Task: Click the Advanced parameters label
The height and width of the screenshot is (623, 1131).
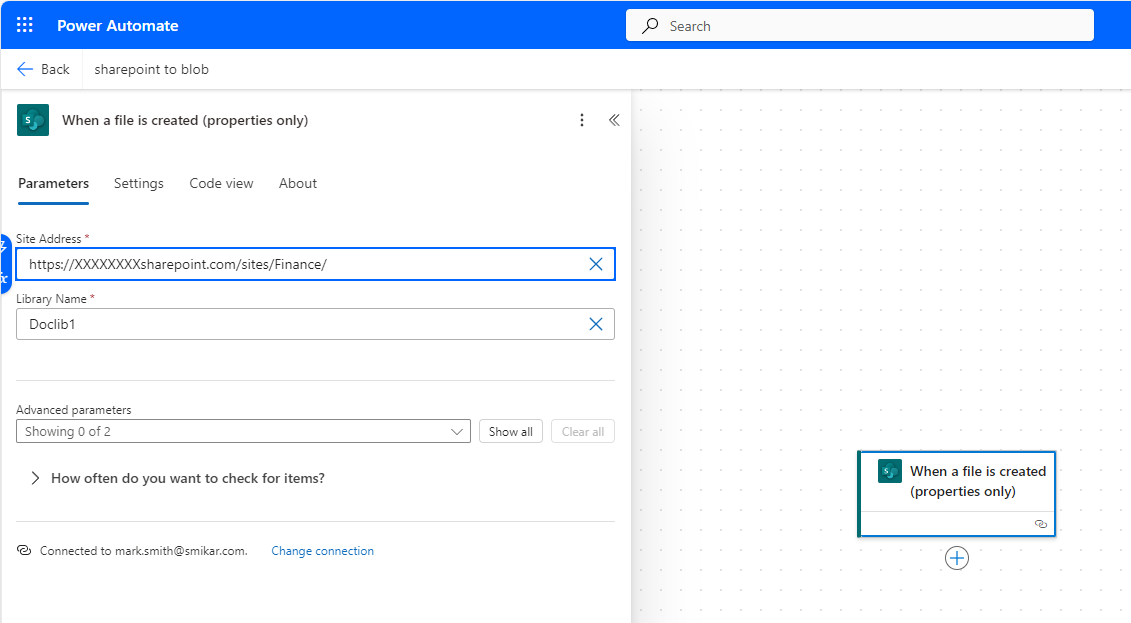Action: pos(74,410)
